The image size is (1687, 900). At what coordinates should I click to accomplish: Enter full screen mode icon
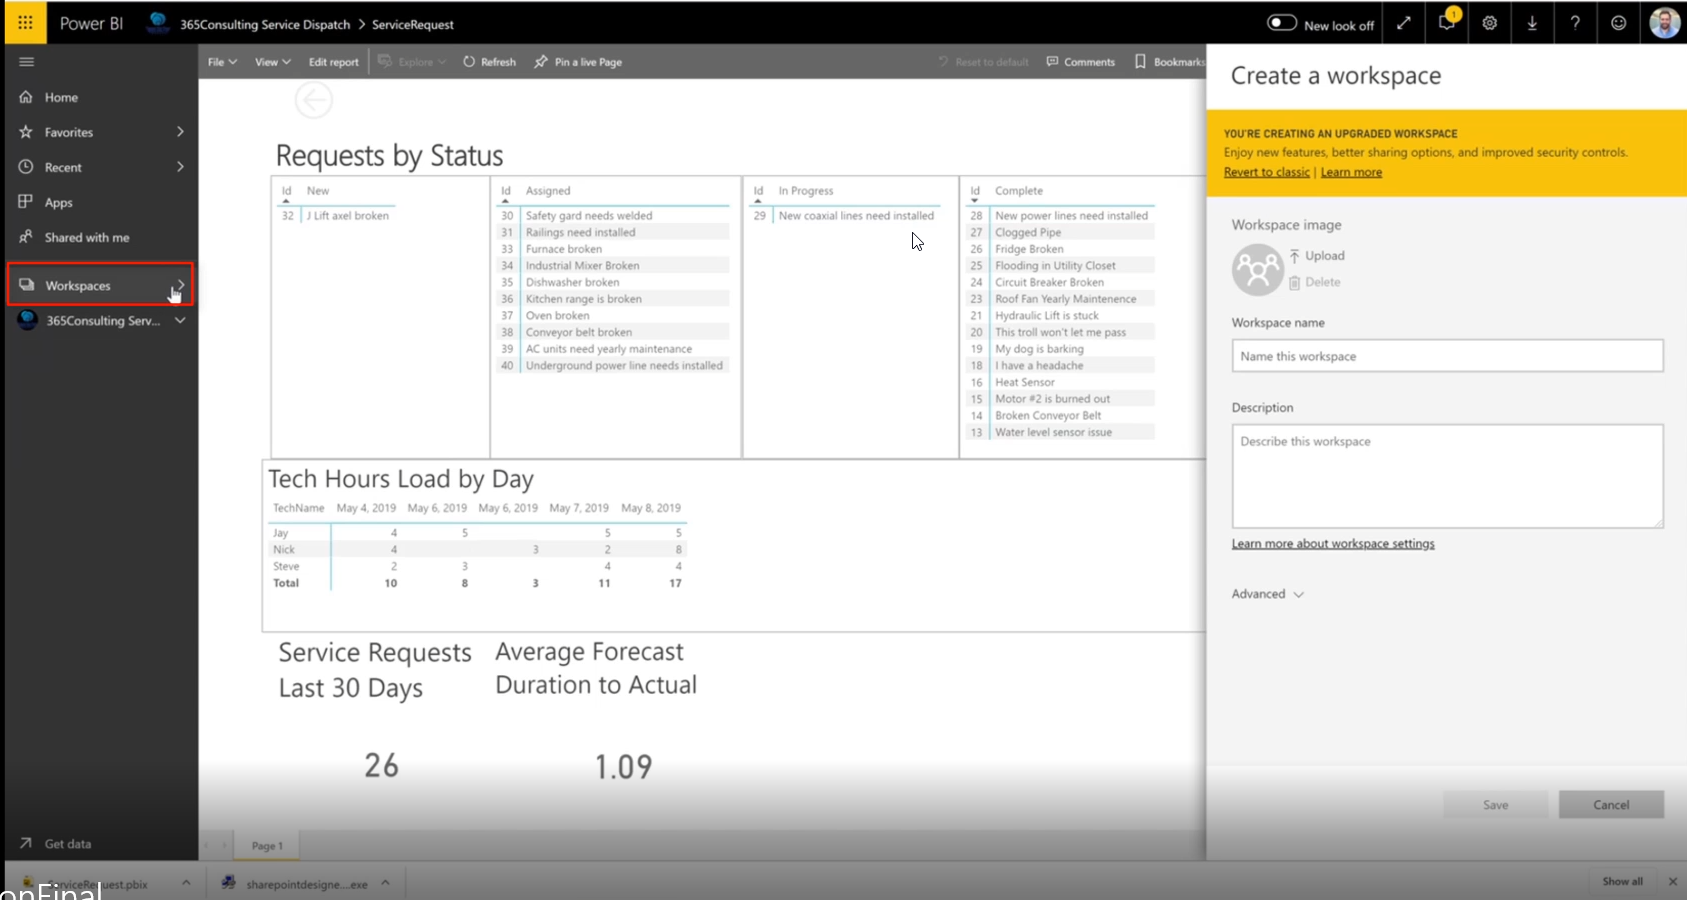1404,23
